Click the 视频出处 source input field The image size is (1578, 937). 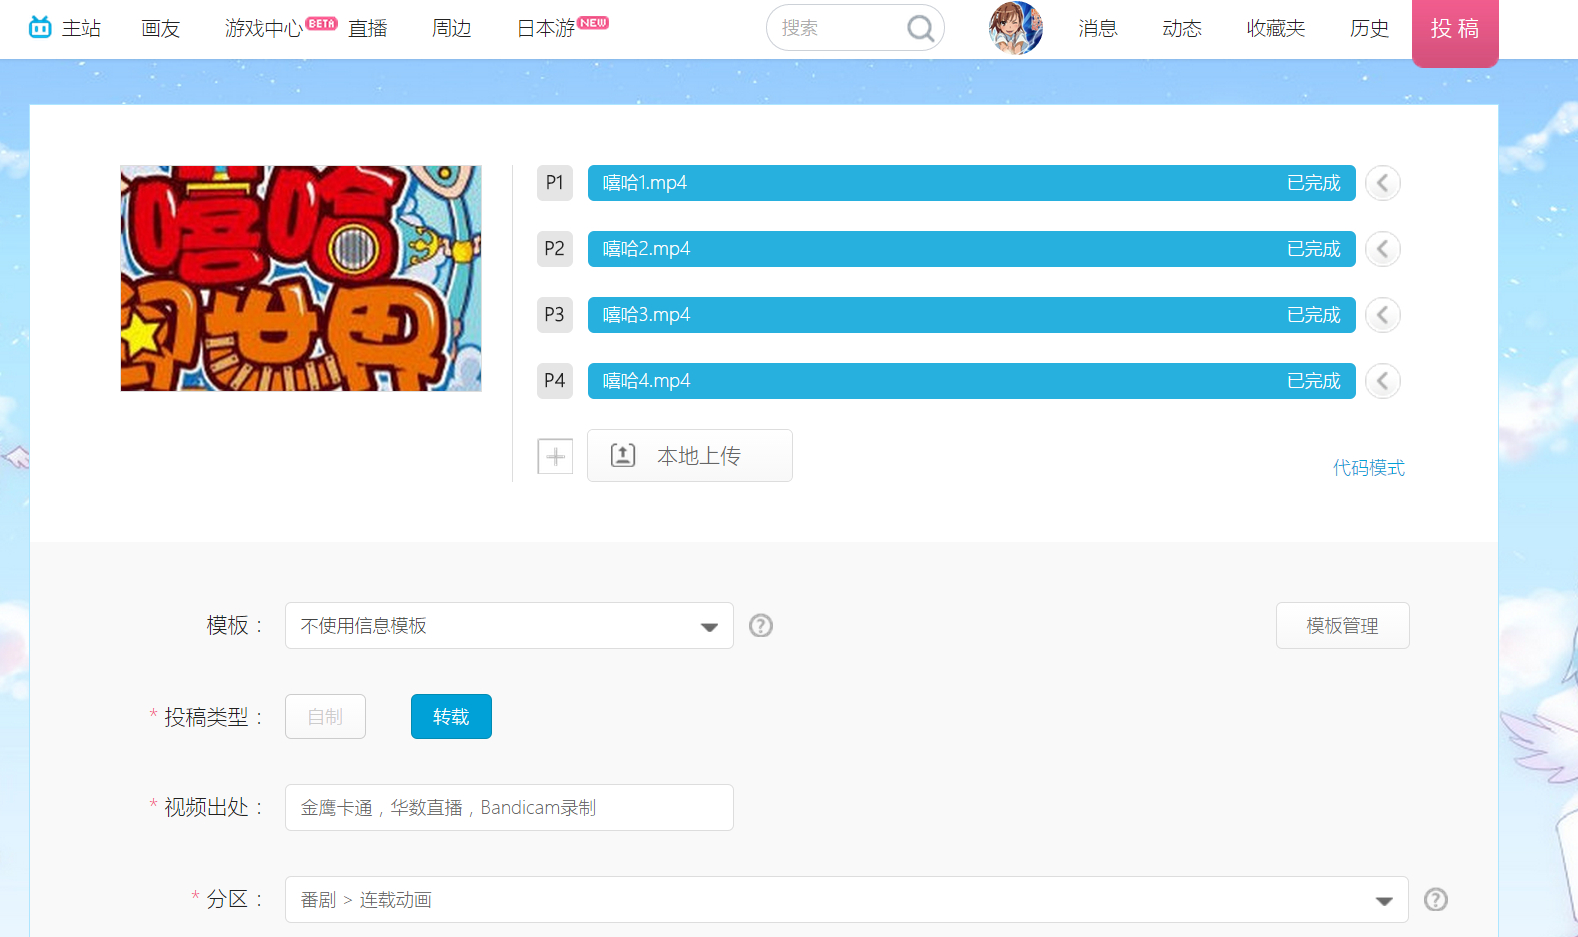[509, 807]
